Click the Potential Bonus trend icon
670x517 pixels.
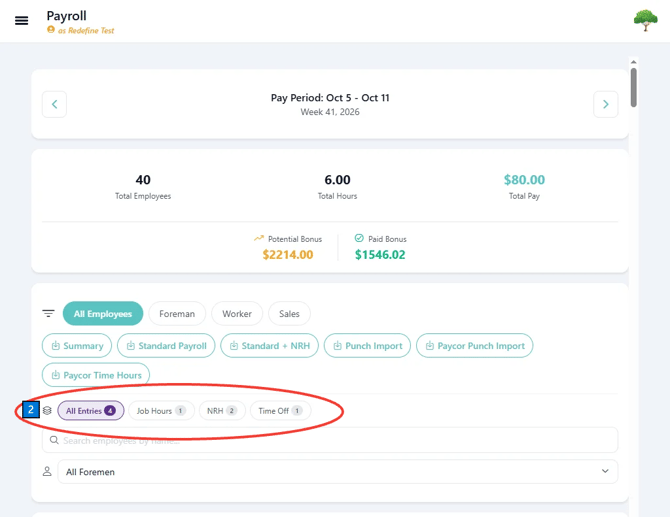pyautogui.click(x=259, y=238)
